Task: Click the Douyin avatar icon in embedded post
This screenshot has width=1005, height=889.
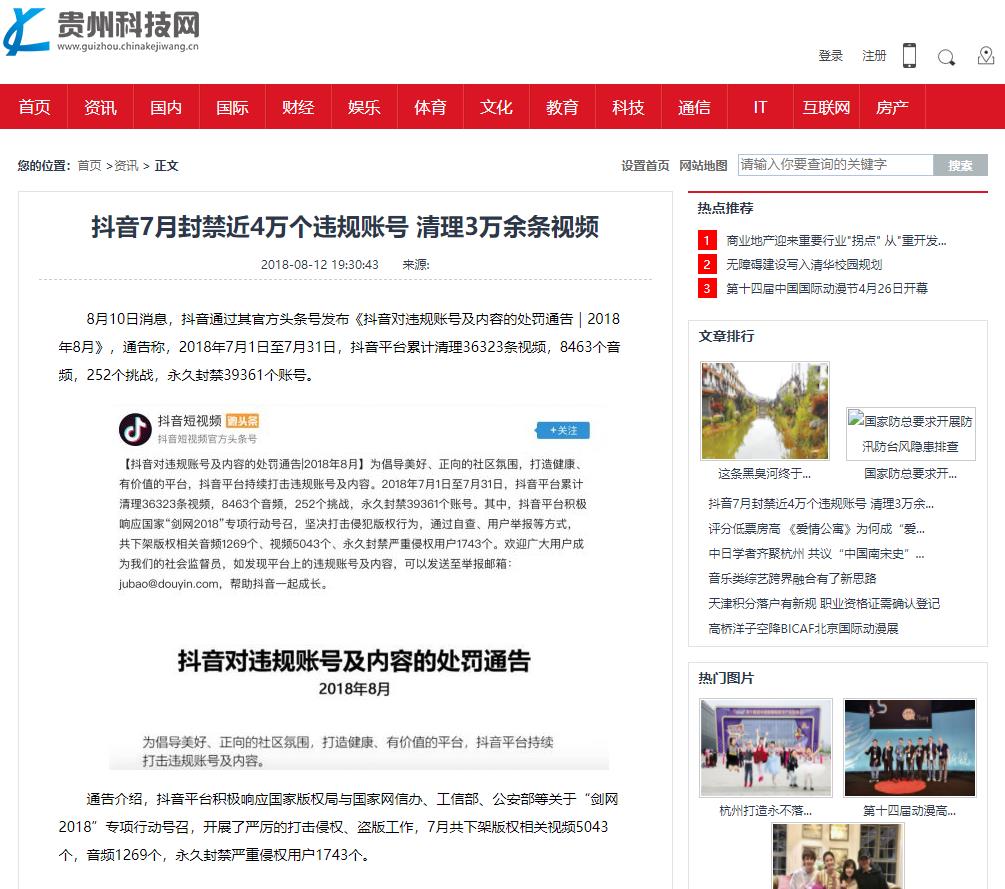Action: [135, 429]
